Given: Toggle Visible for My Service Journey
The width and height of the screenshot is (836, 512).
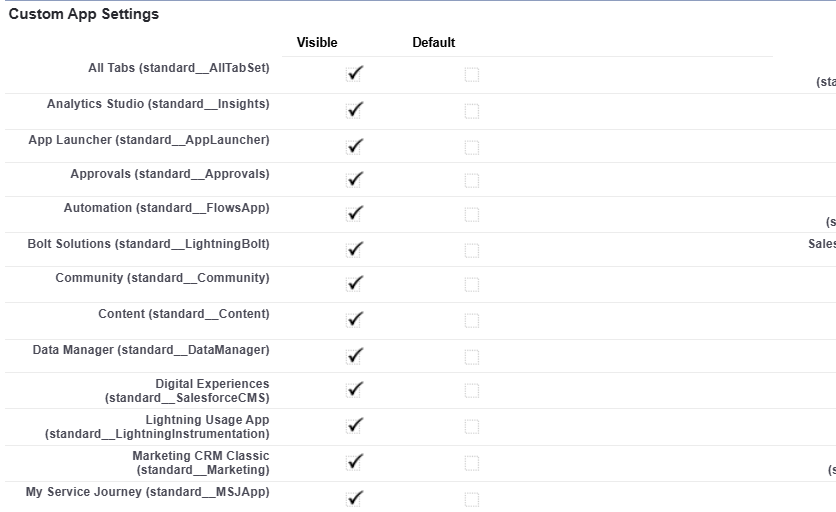Looking at the screenshot, I should 353,499.
